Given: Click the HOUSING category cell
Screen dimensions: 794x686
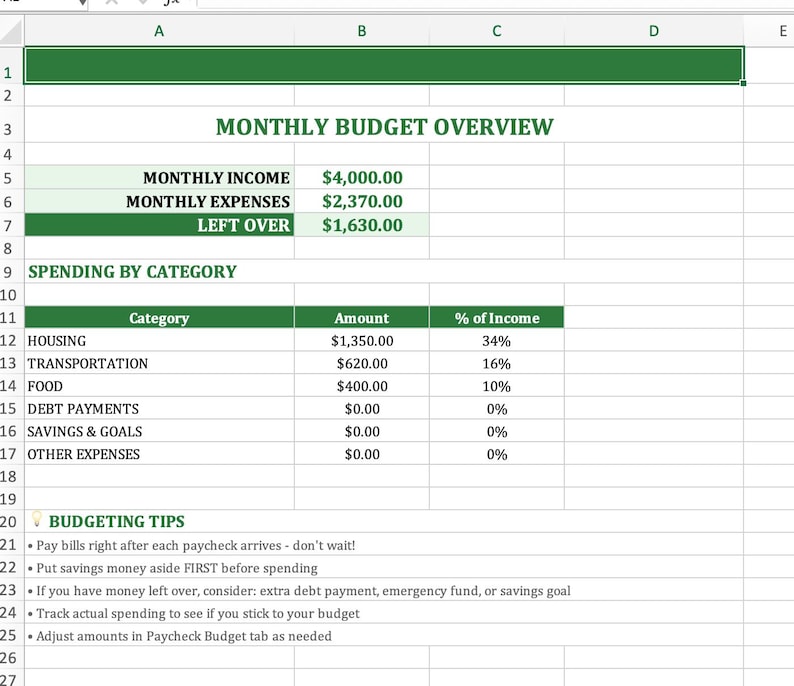Looking at the screenshot, I should tap(159, 341).
